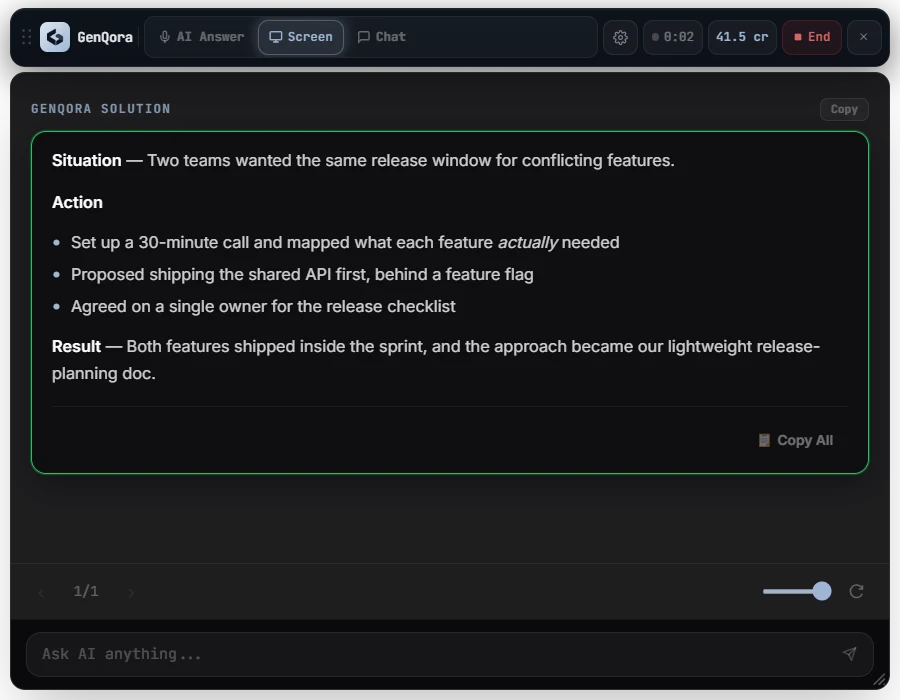Viewport: 900px width, 700px height.
Task: Grab the drag handle dots beside the logo
Action: (26, 37)
